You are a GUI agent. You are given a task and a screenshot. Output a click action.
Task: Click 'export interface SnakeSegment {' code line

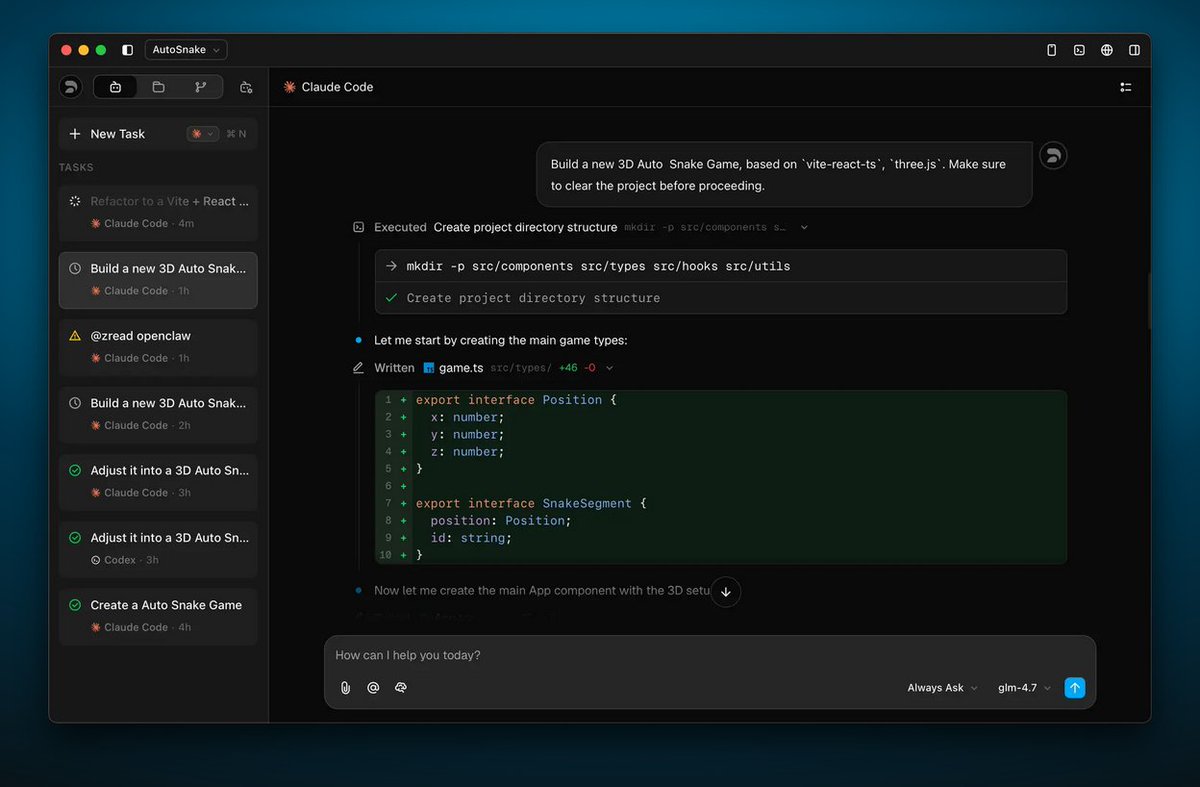click(x=531, y=503)
